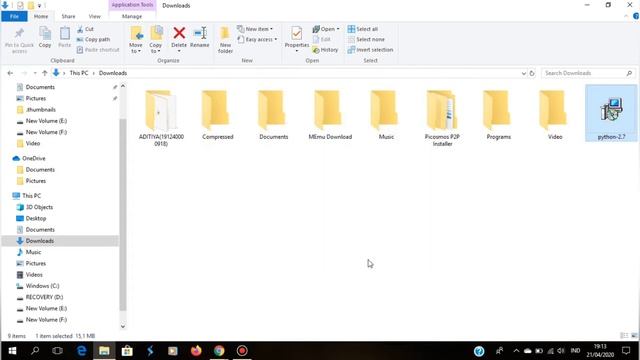Go up one level with Up arrow
The height and width of the screenshot is (360, 640).
[x=44, y=73]
